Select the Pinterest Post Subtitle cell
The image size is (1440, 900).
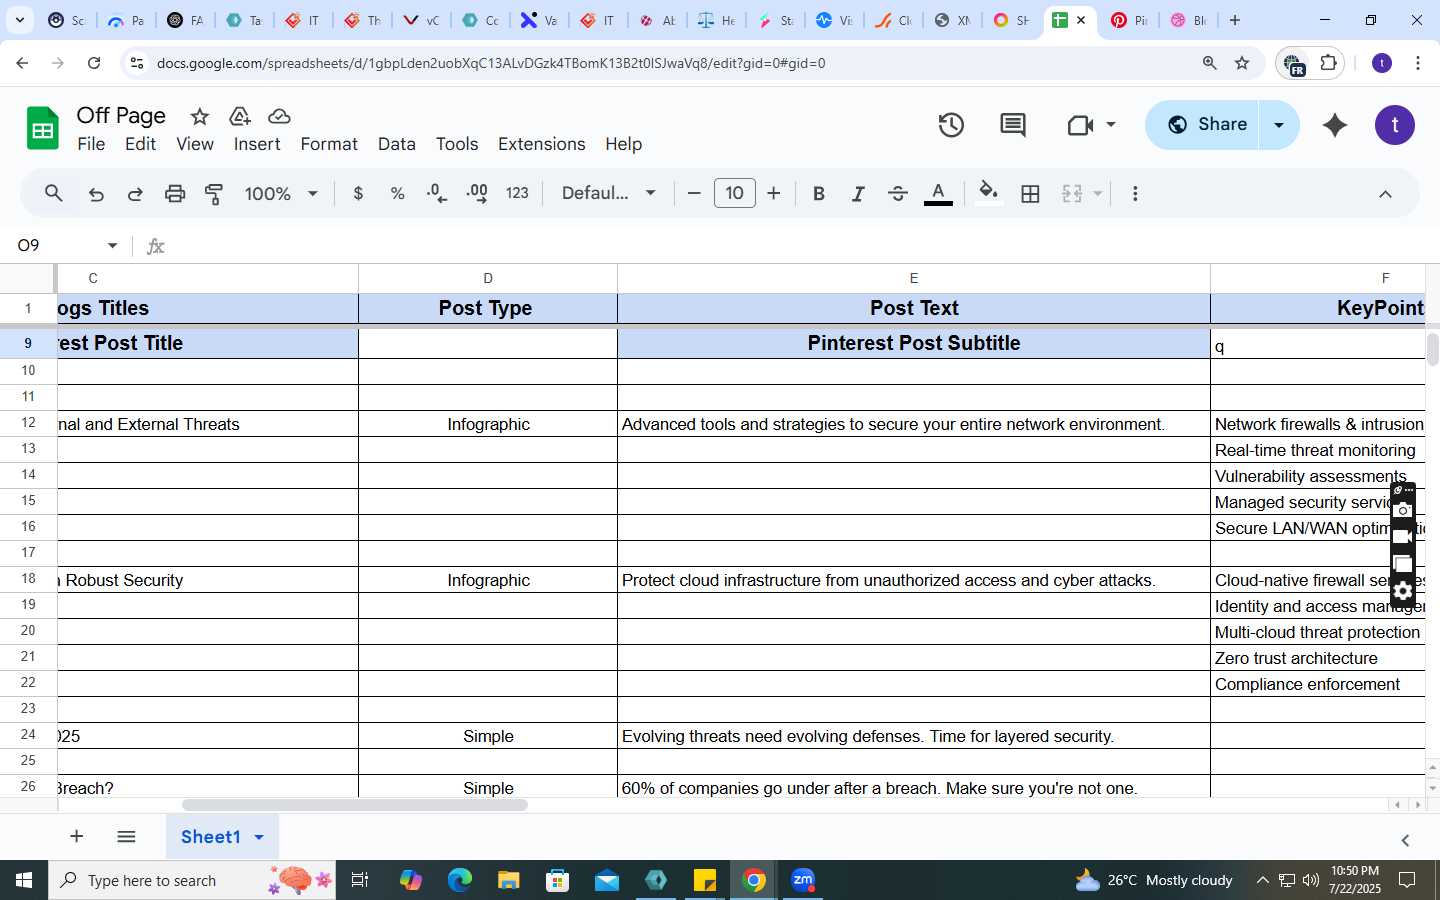(914, 343)
